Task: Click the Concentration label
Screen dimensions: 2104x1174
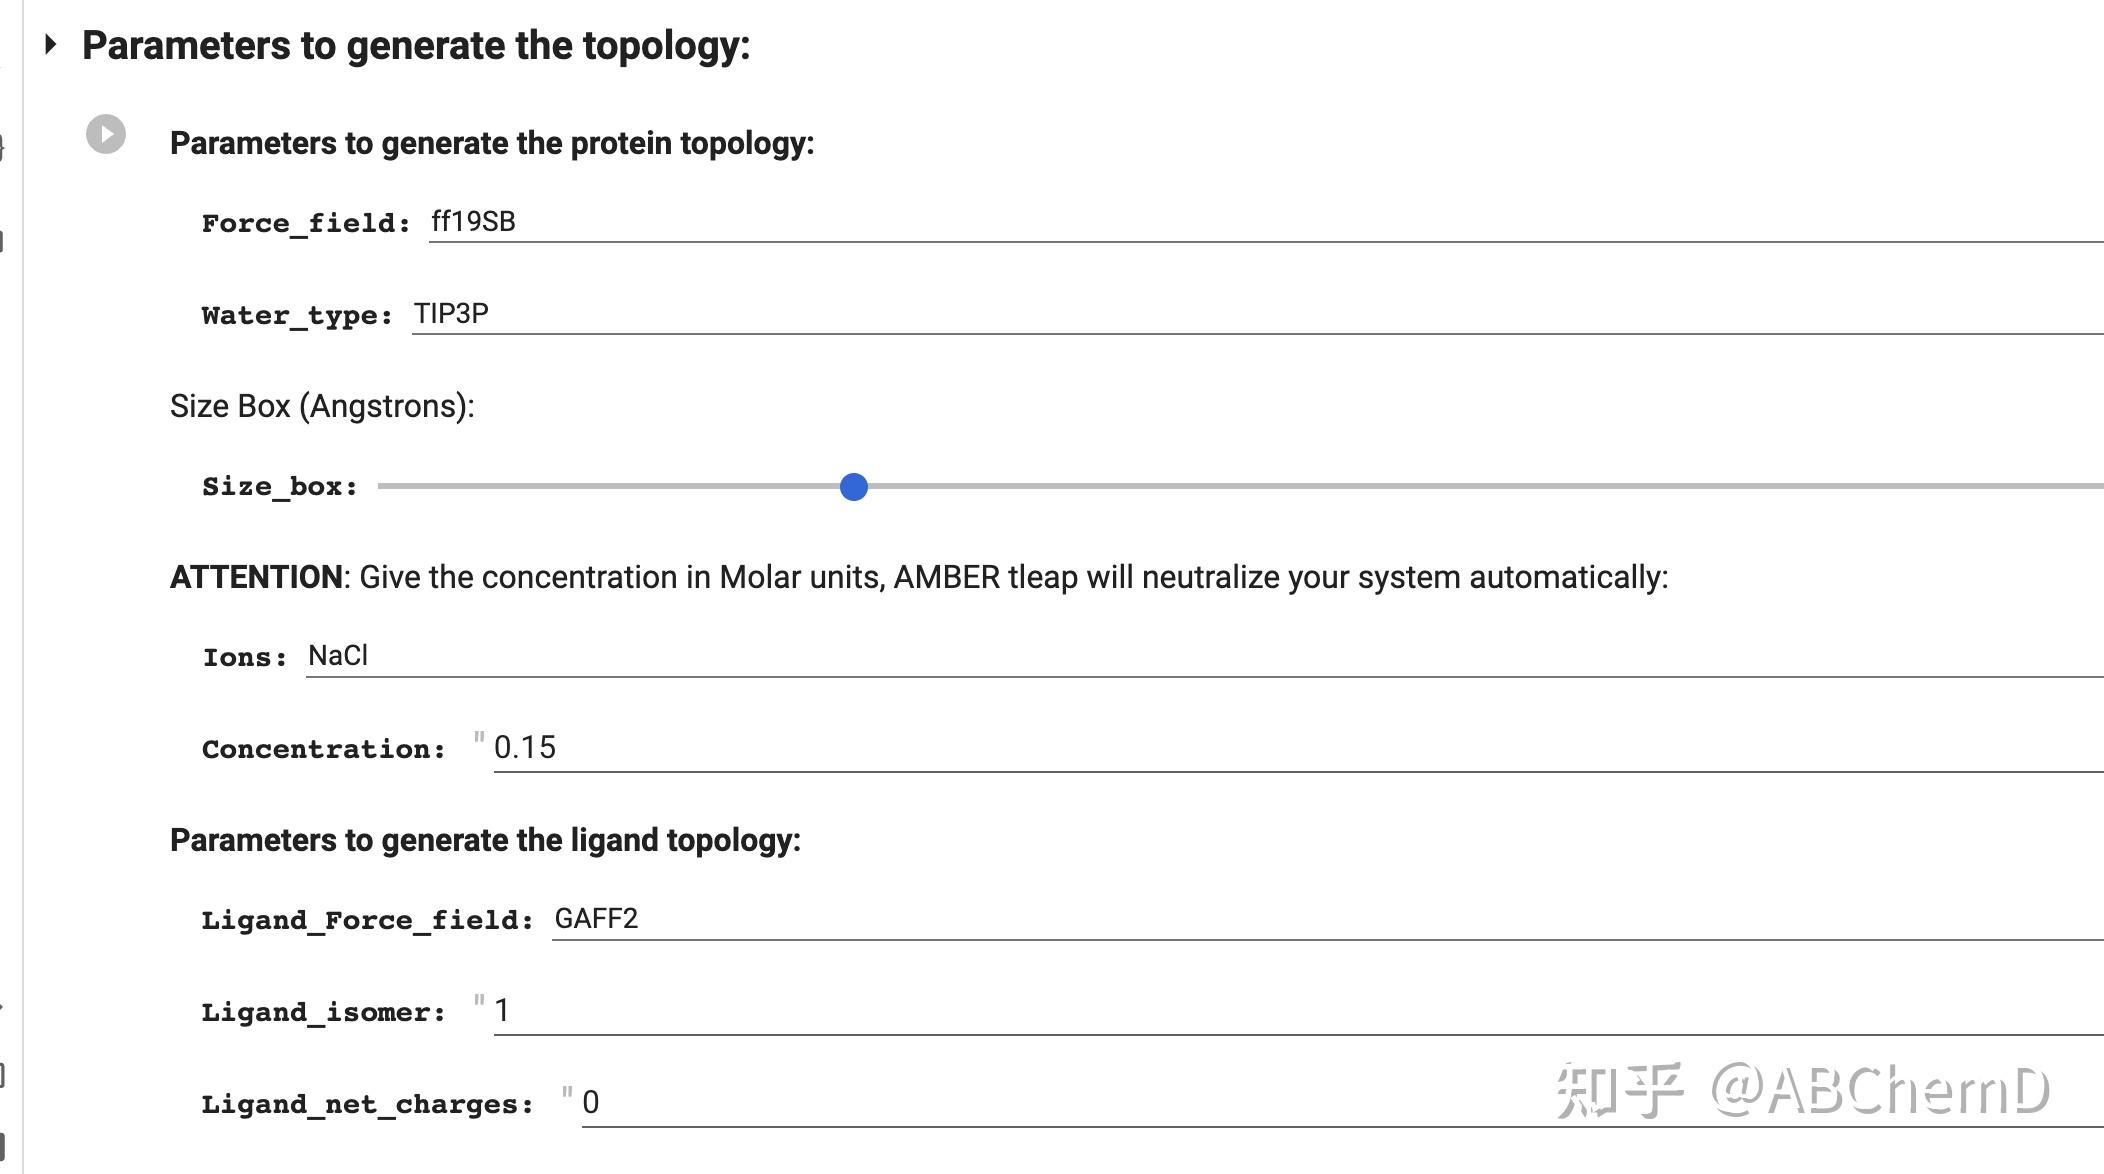Action: tap(324, 748)
